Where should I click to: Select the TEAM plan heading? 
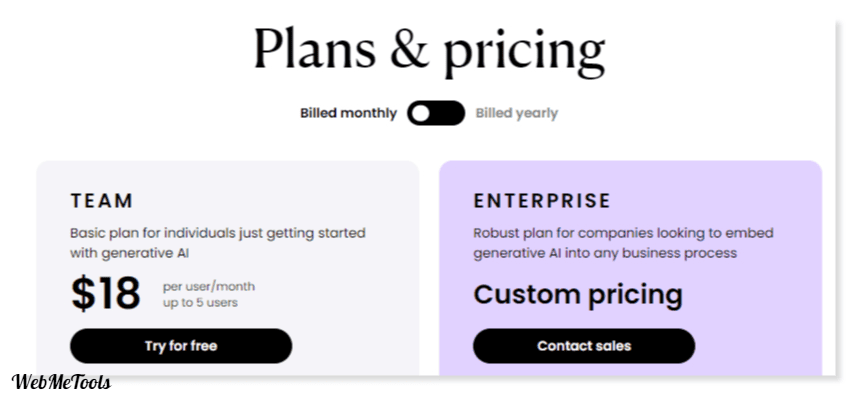102,201
